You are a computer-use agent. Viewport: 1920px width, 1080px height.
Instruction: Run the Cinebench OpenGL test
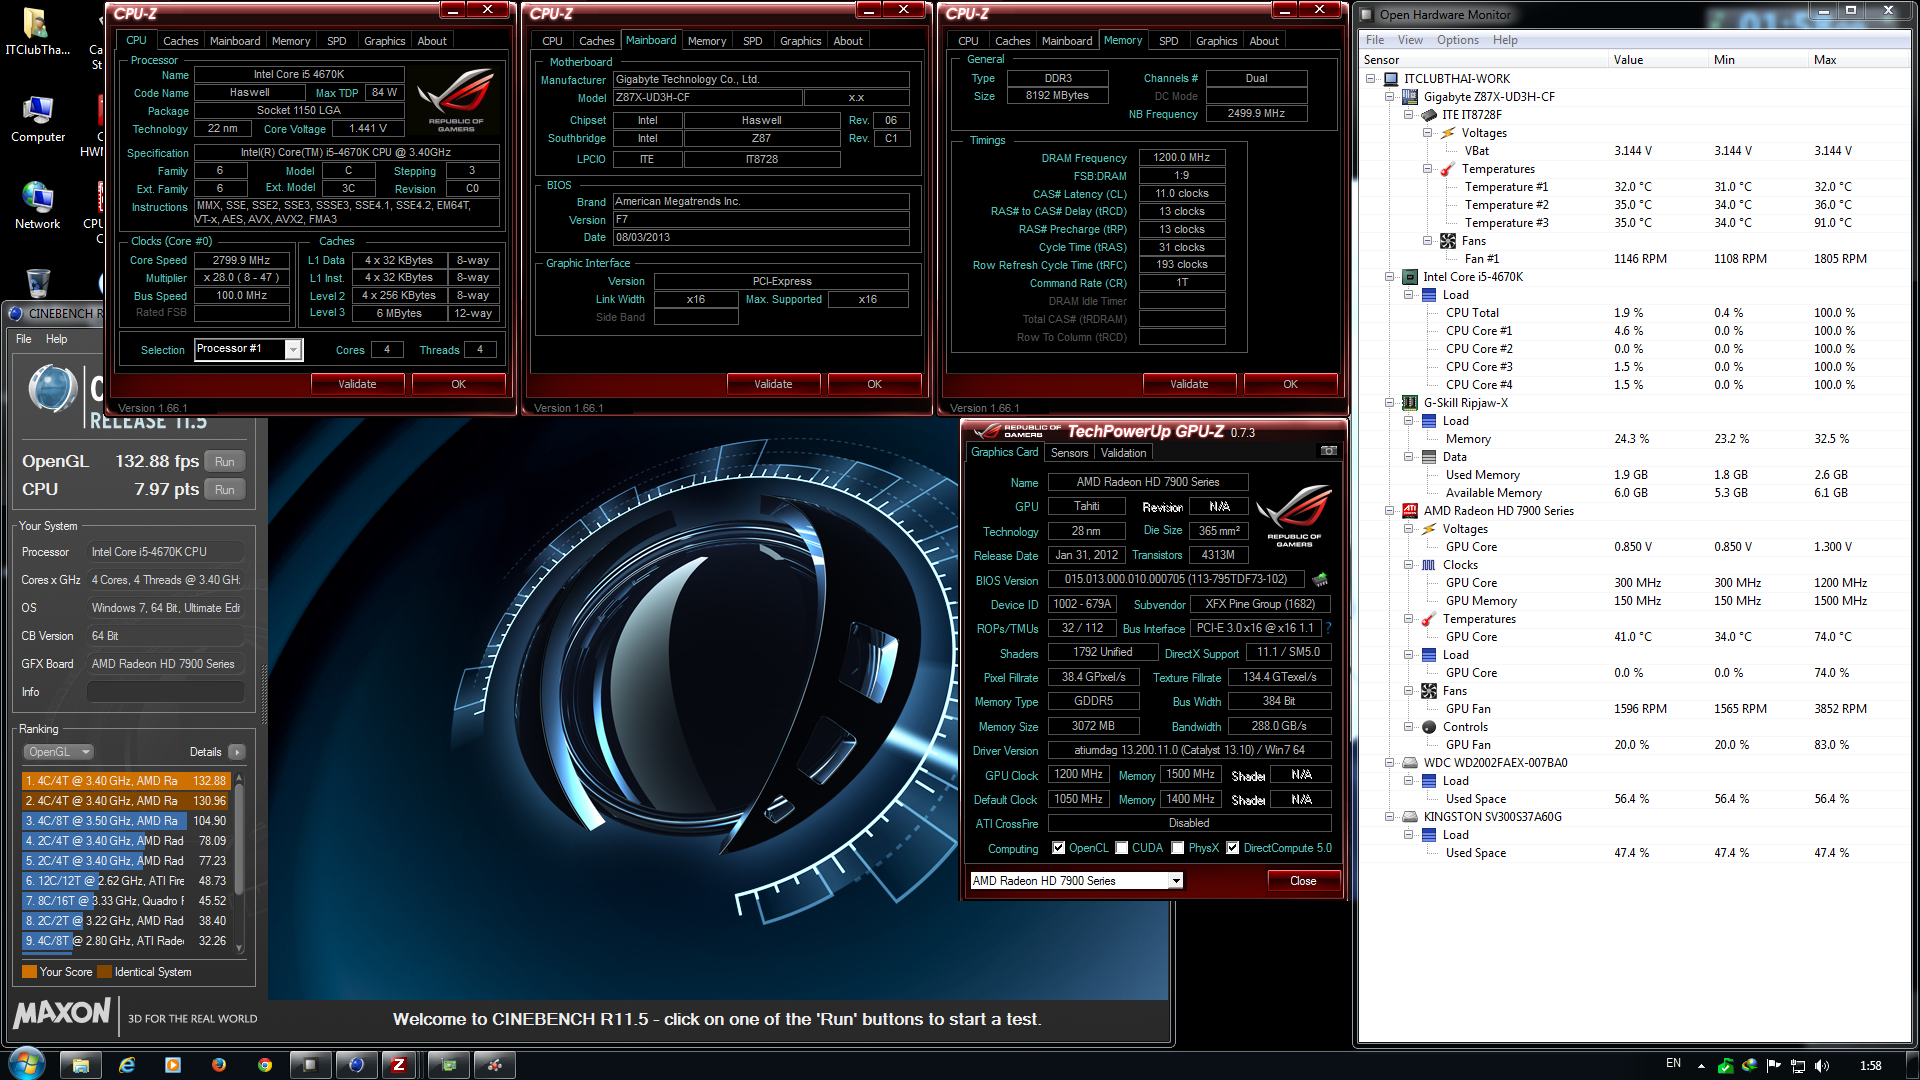tap(225, 462)
